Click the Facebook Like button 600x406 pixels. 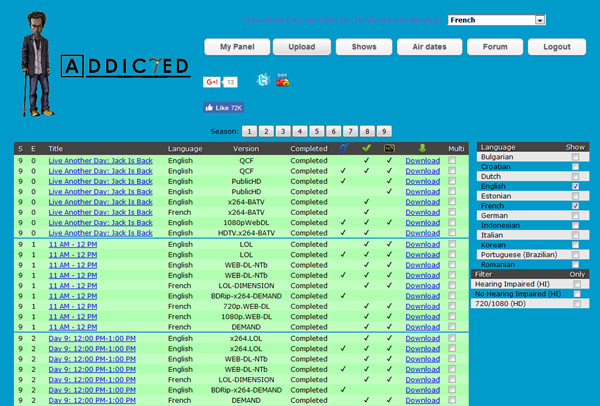point(224,107)
